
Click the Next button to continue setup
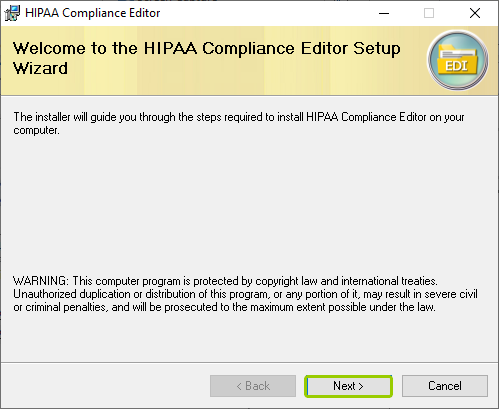click(x=348, y=386)
